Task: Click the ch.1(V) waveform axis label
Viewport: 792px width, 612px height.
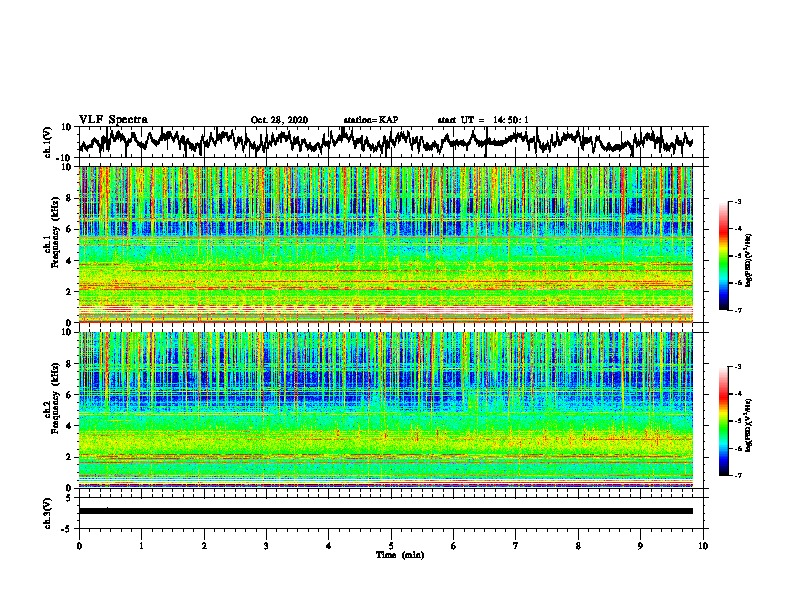Action: tap(48, 142)
